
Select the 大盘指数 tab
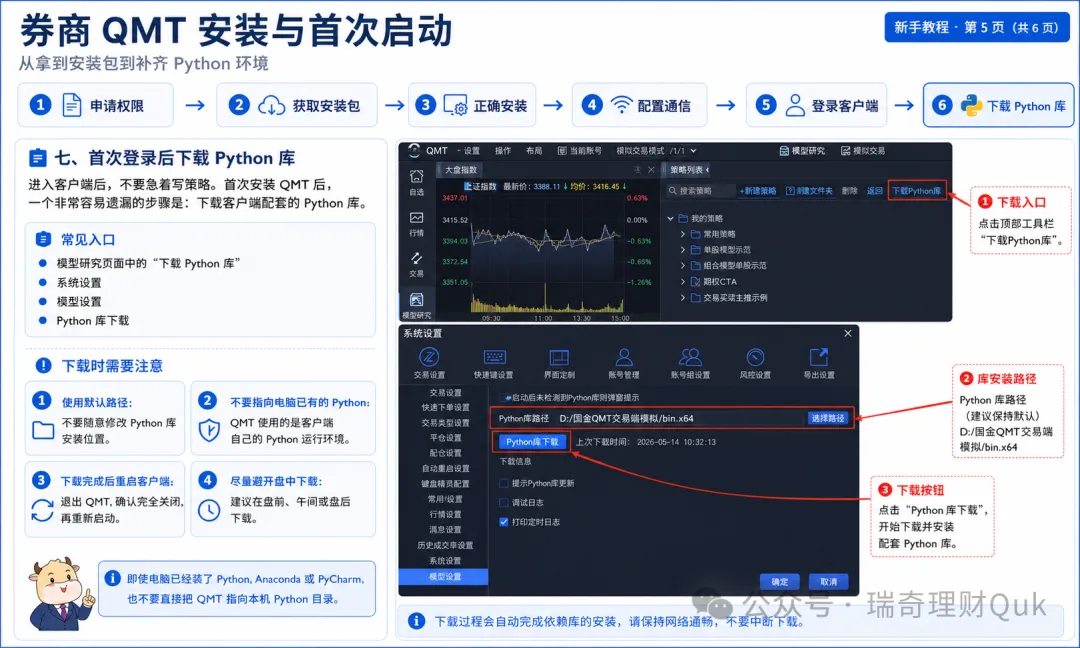coord(461,169)
